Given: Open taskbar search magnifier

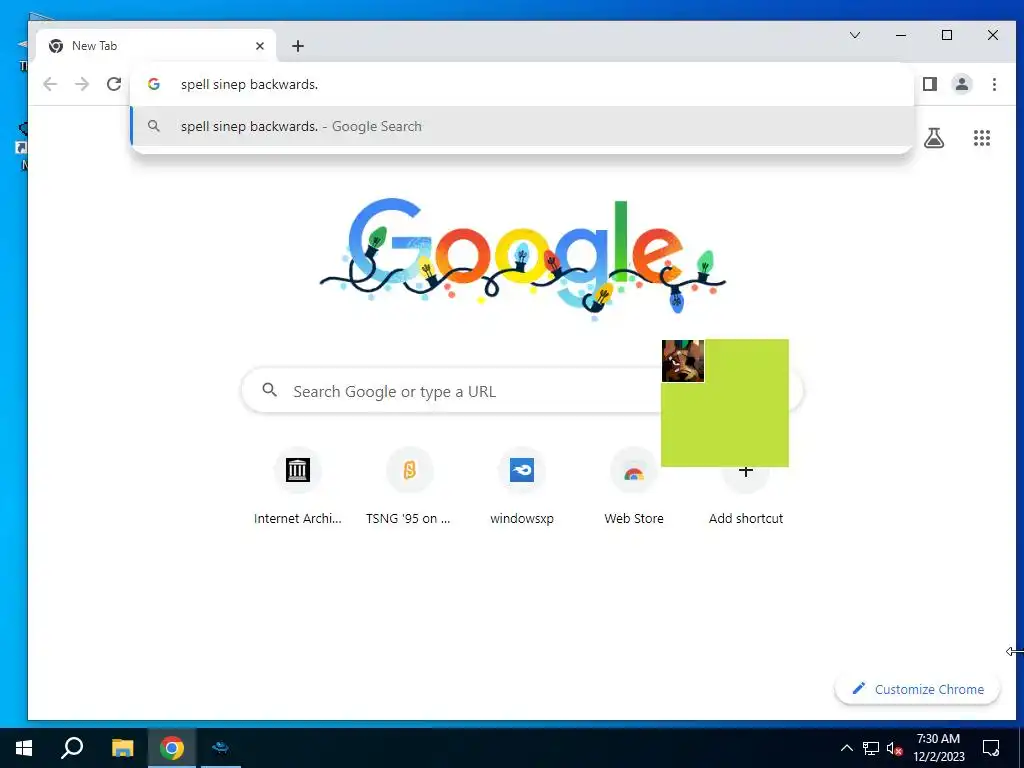Looking at the screenshot, I should click(72, 748).
